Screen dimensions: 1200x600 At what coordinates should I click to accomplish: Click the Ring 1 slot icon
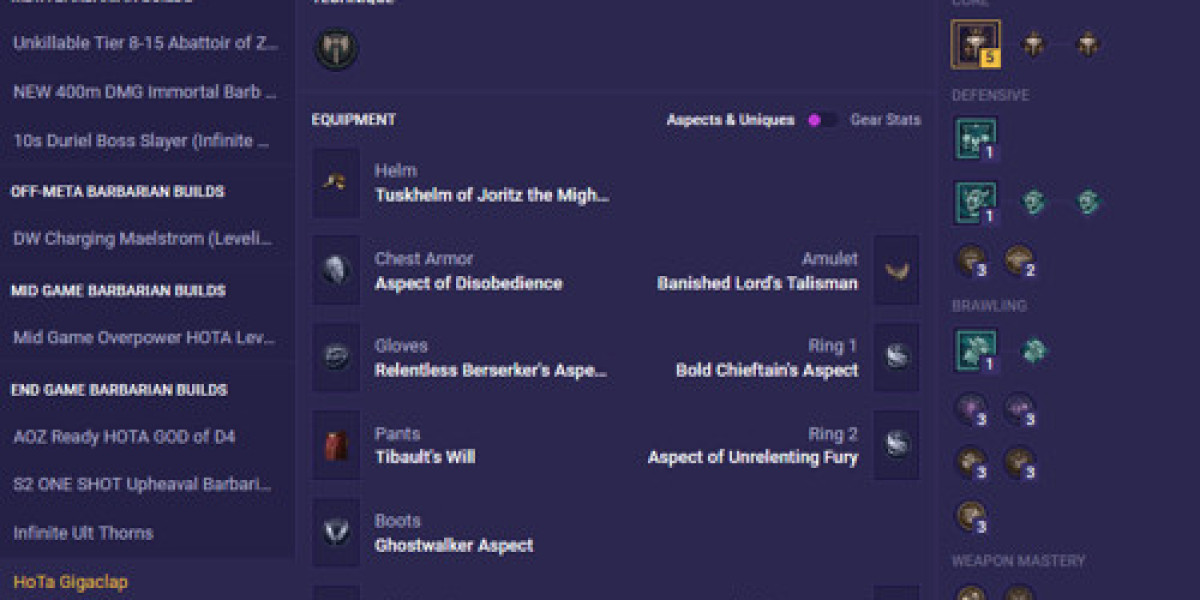point(896,357)
